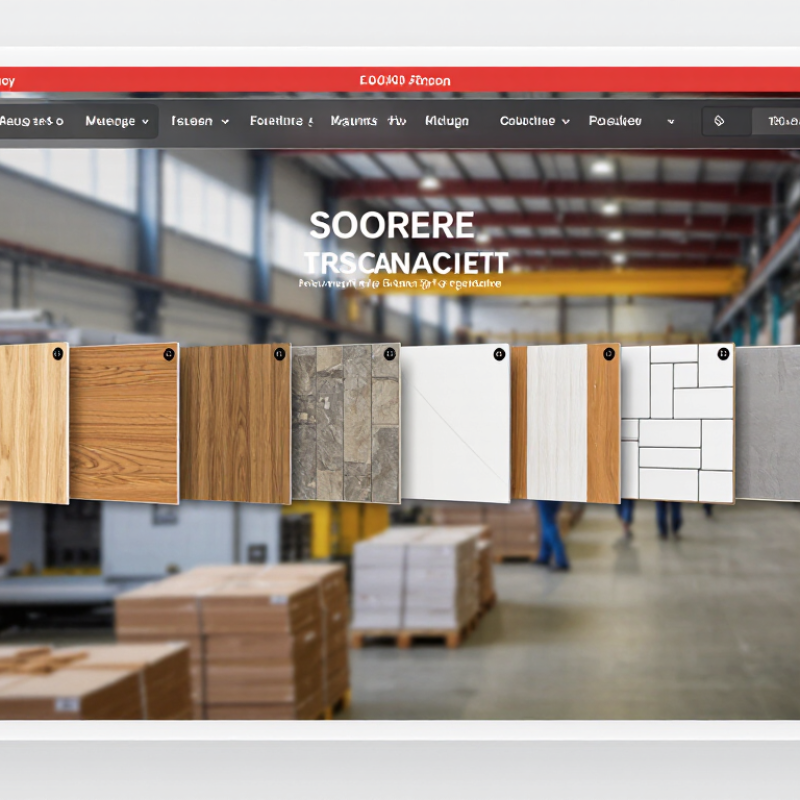Click badge icon on orange horizontal-grain wood sample
This screenshot has width=800, height=800.
pos(168,354)
